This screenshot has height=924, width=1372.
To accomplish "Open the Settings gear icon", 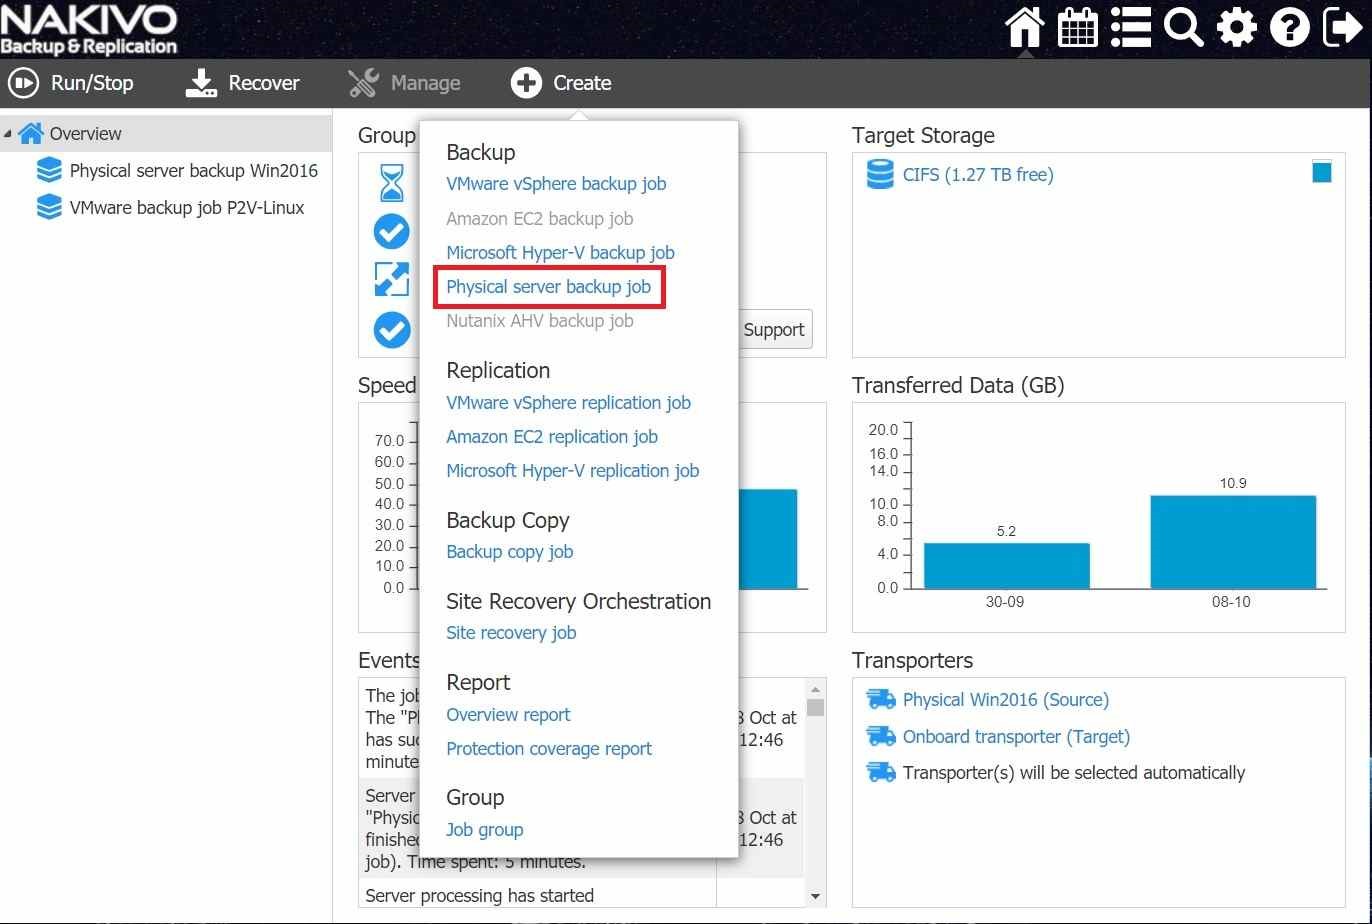I will tap(1236, 27).
